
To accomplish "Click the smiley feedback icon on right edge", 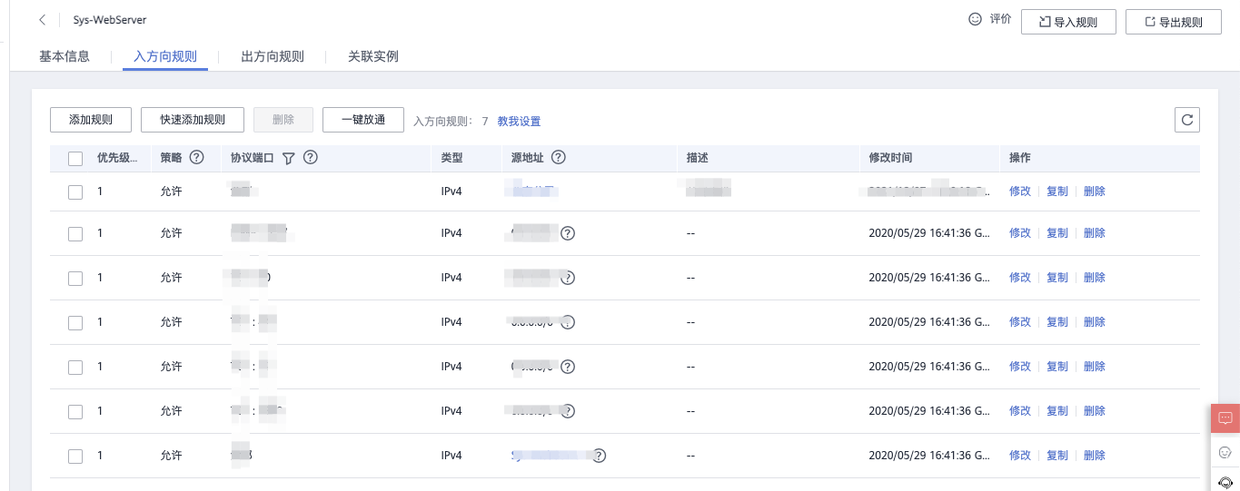I will click(x=1225, y=453).
